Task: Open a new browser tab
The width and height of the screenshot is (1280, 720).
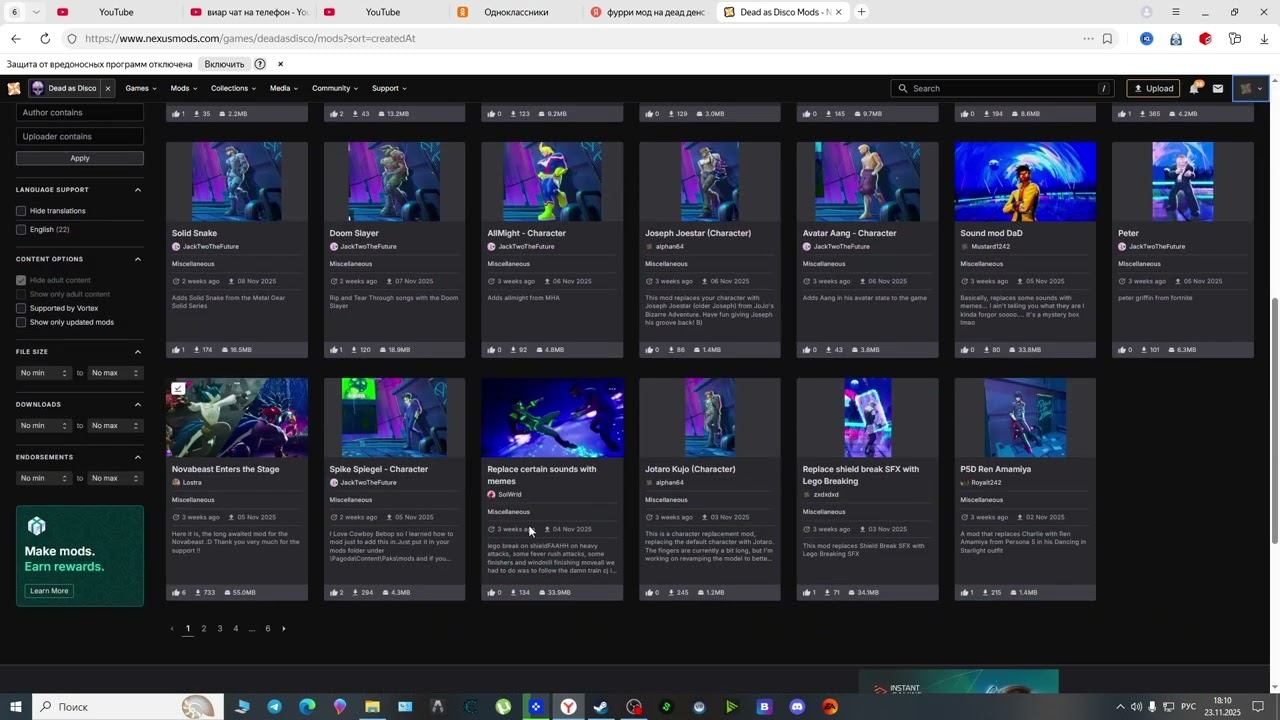Action: click(862, 12)
